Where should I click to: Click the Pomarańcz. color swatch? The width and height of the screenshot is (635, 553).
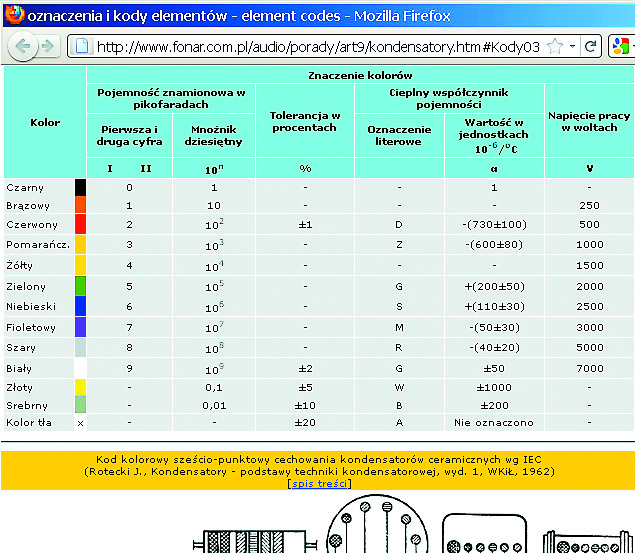[80, 245]
